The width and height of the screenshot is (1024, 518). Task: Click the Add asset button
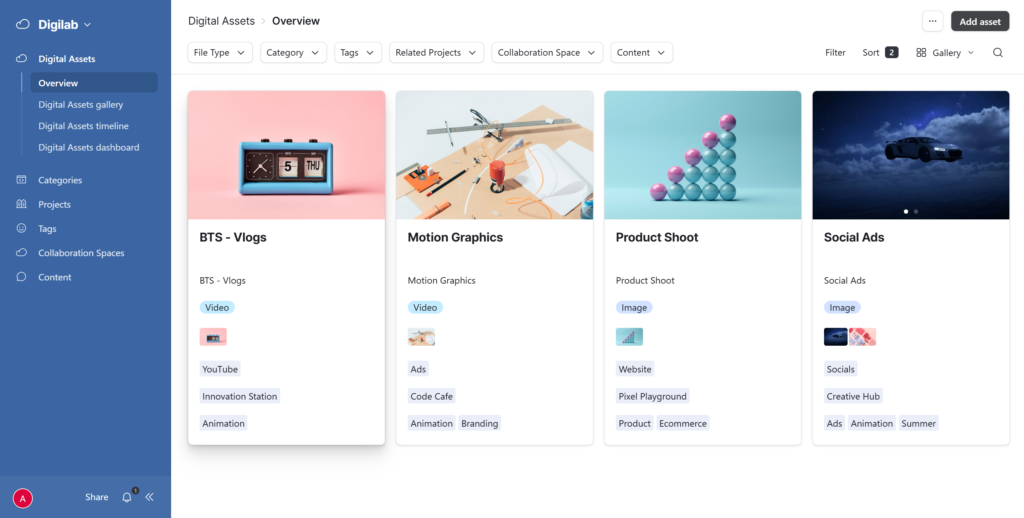click(x=980, y=22)
